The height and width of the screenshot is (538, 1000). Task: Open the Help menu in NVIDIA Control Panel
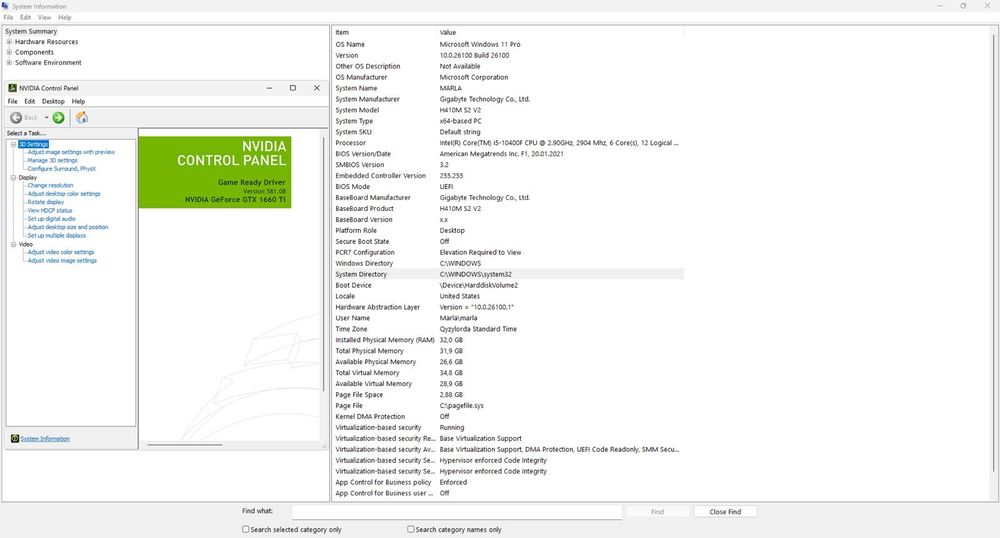[x=78, y=101]
